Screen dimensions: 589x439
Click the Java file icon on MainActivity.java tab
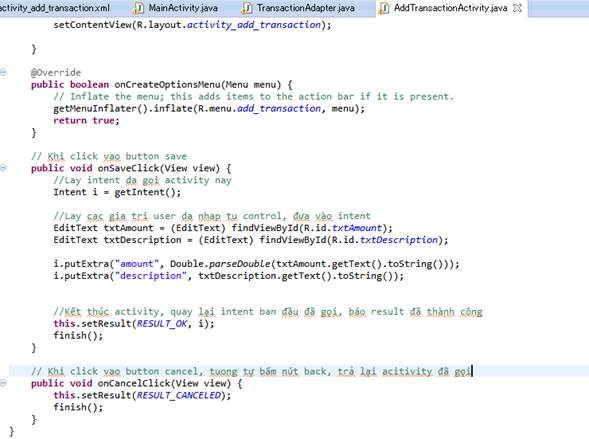click(x=139, y=8)
